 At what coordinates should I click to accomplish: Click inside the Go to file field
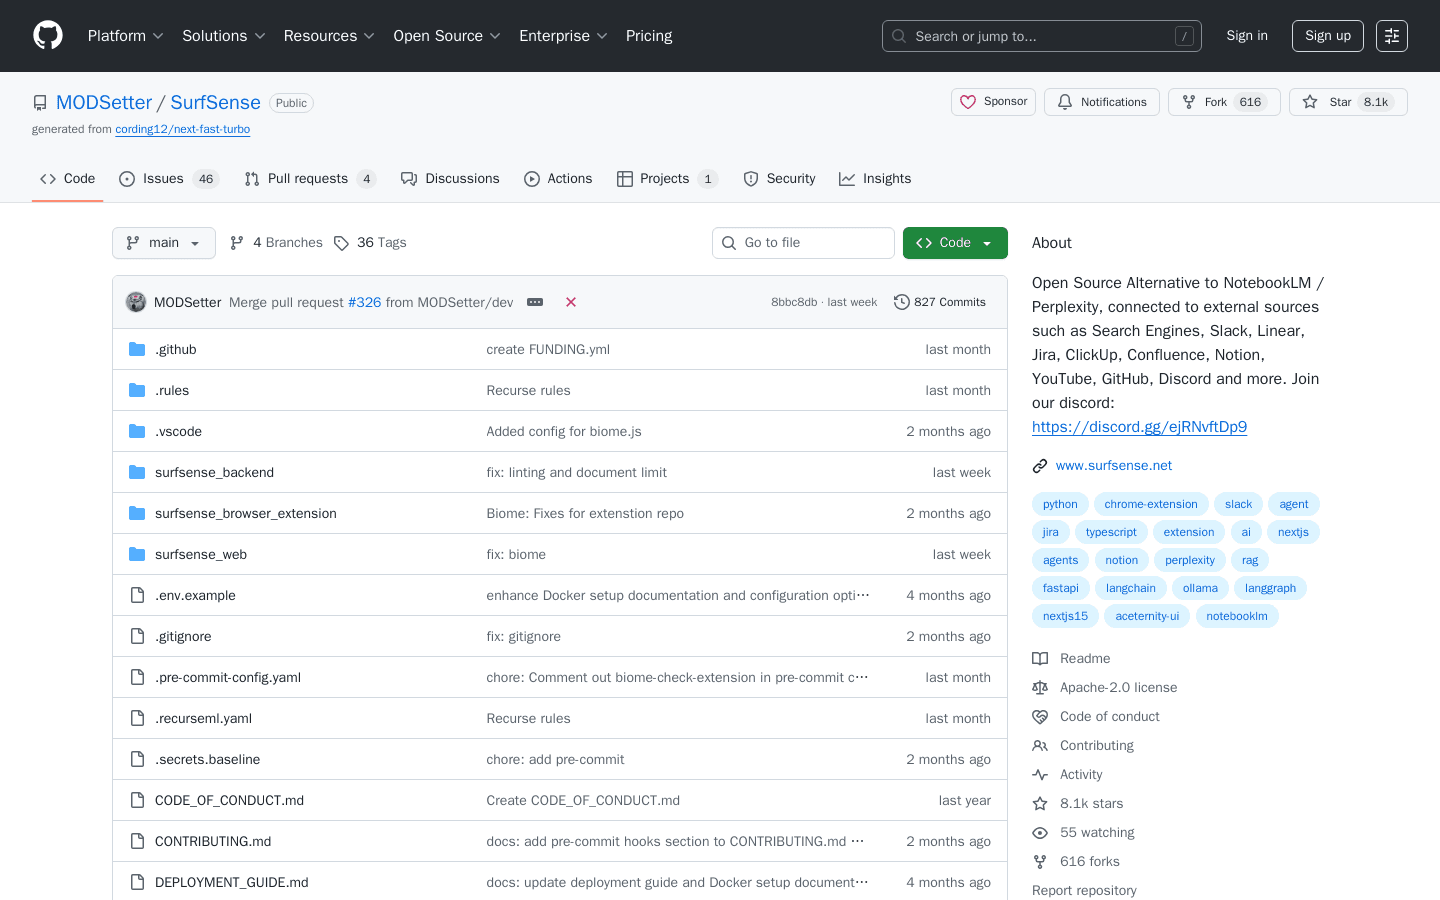click(803, 242)
